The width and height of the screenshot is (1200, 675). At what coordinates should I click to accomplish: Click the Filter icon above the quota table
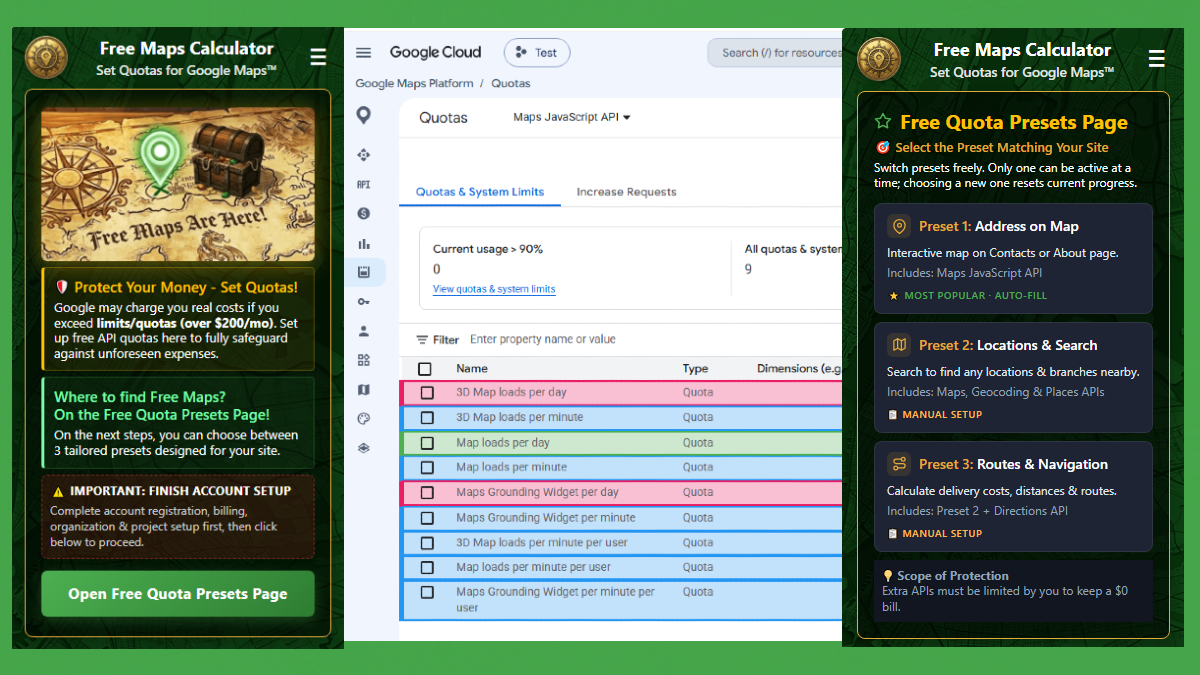point(422,340)
